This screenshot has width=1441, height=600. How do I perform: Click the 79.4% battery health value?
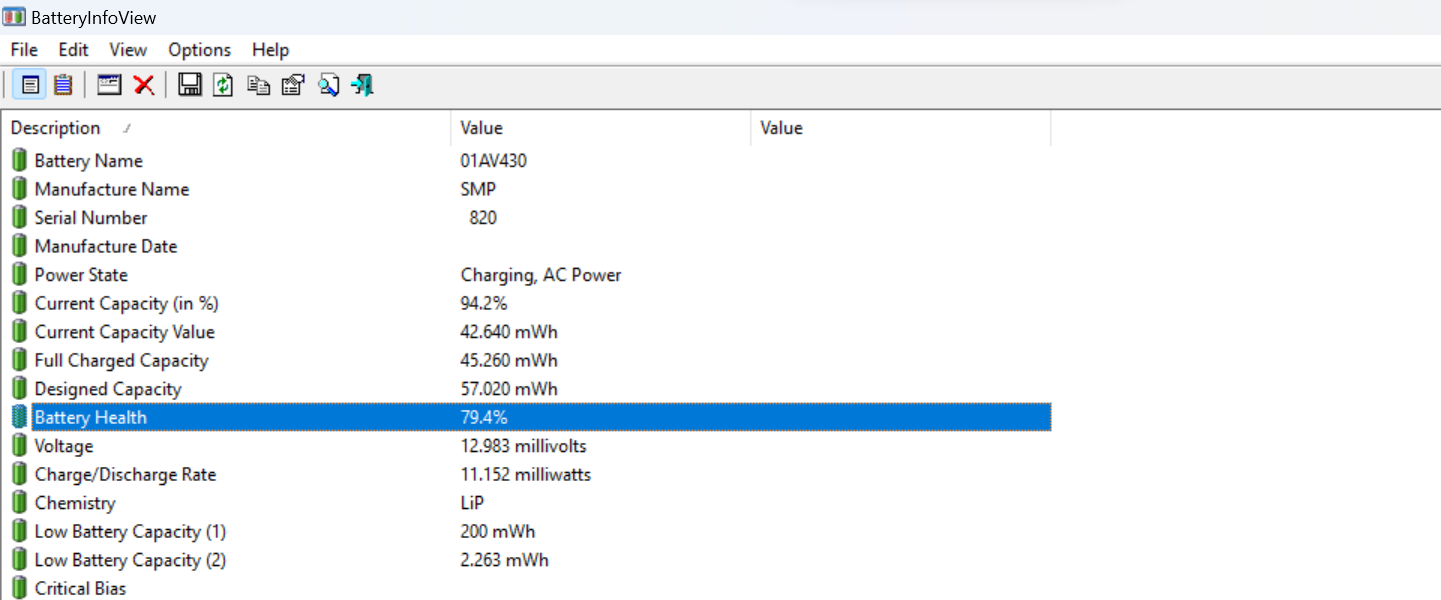pyautogui.click(x=484, y=417)
